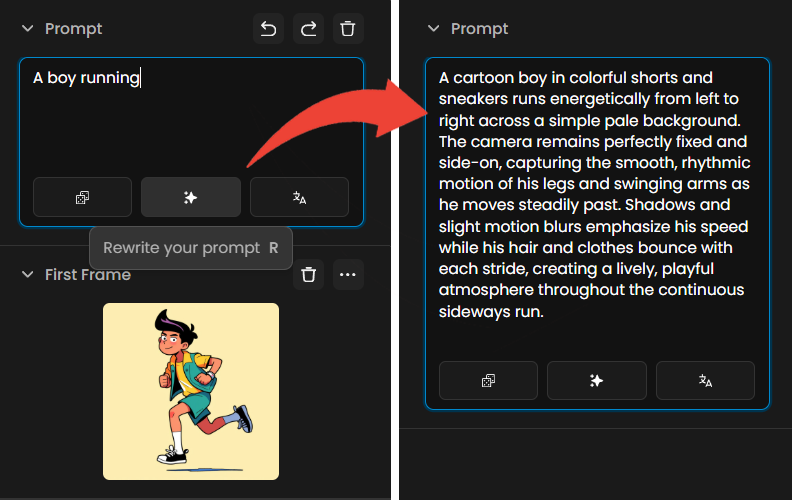Collapse the right Prompt section chevron
Viewport: 792px width, 500px height.
pyautogui.click(x=433, y=29)
